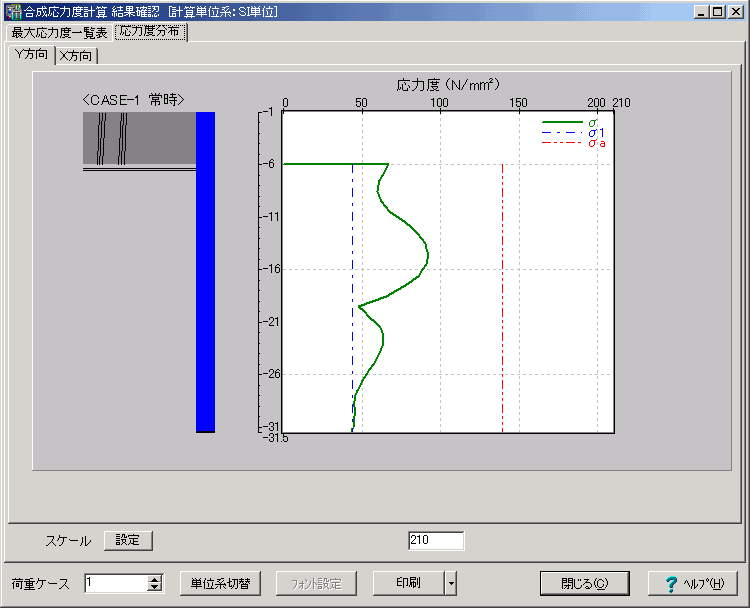Click the 単位系切替 button

click(220, 583)
